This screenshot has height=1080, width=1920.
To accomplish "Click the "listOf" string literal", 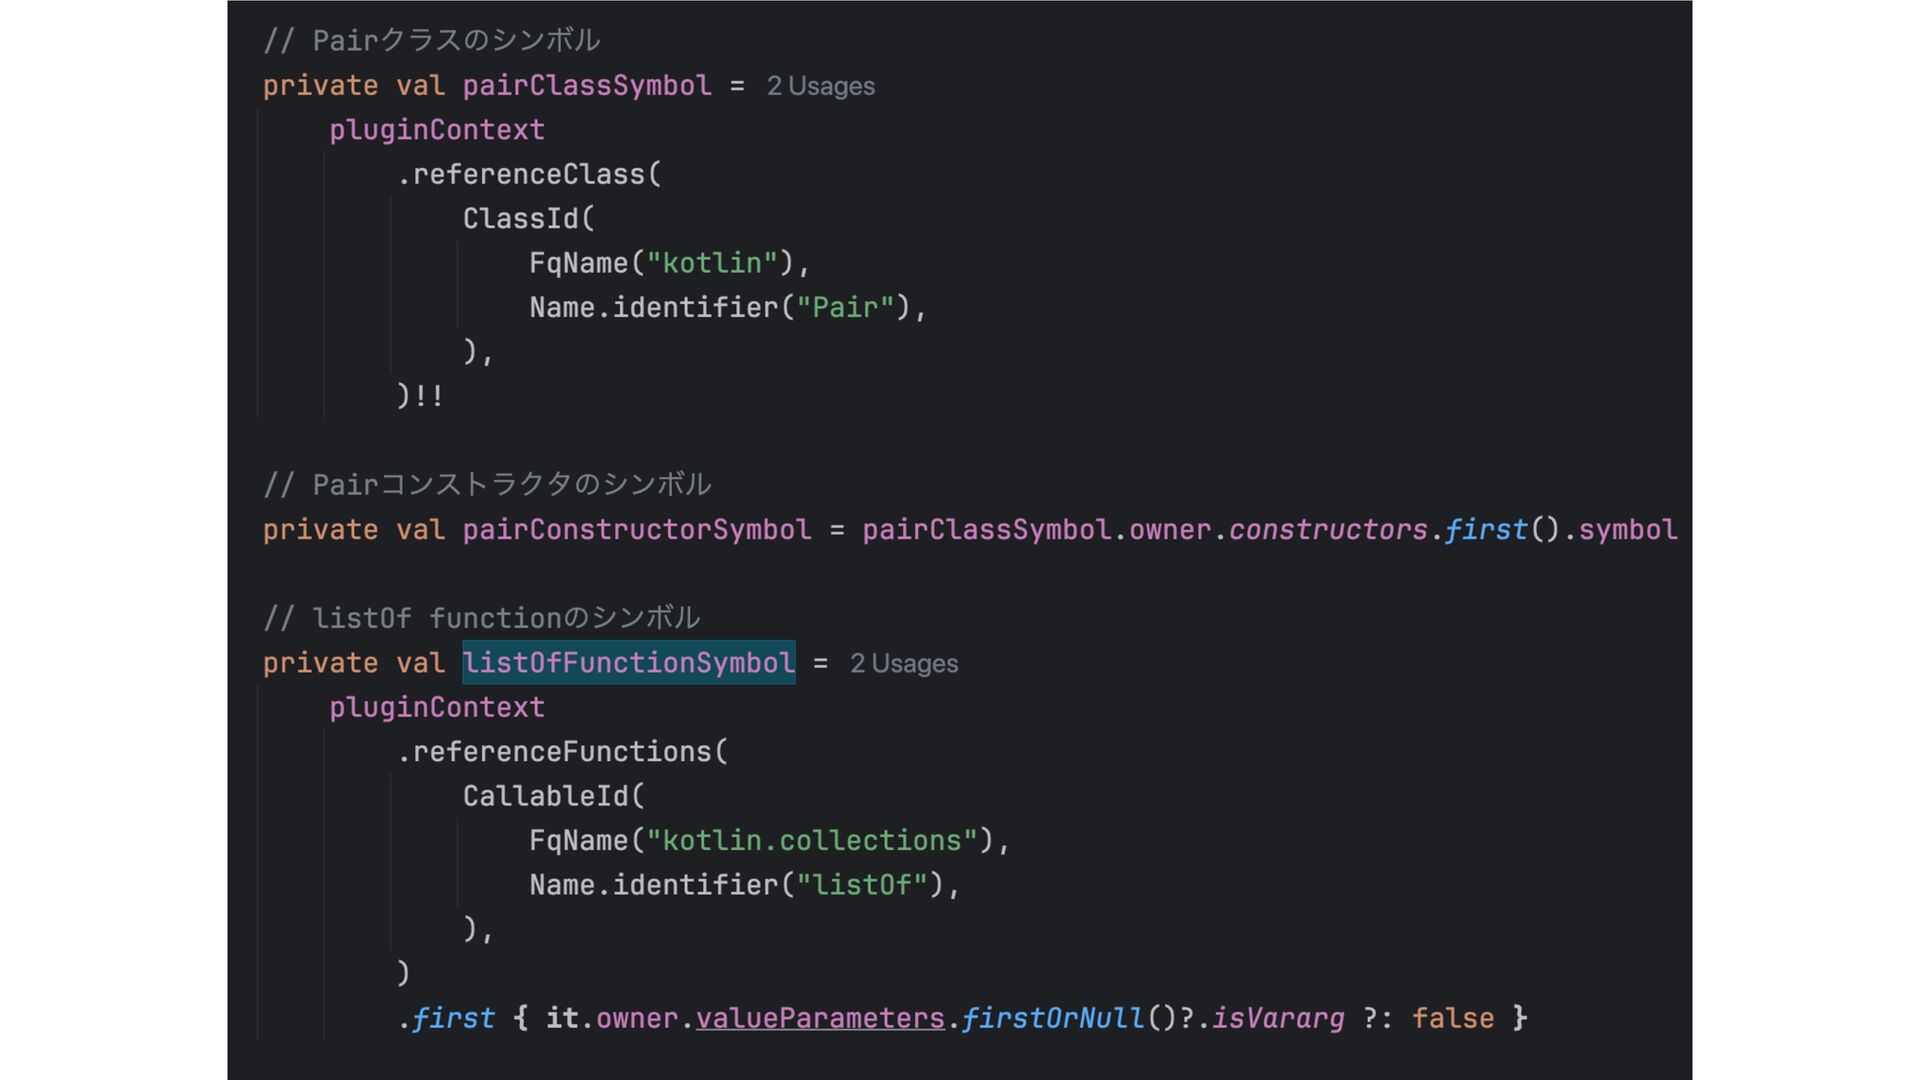I will 862,885.
